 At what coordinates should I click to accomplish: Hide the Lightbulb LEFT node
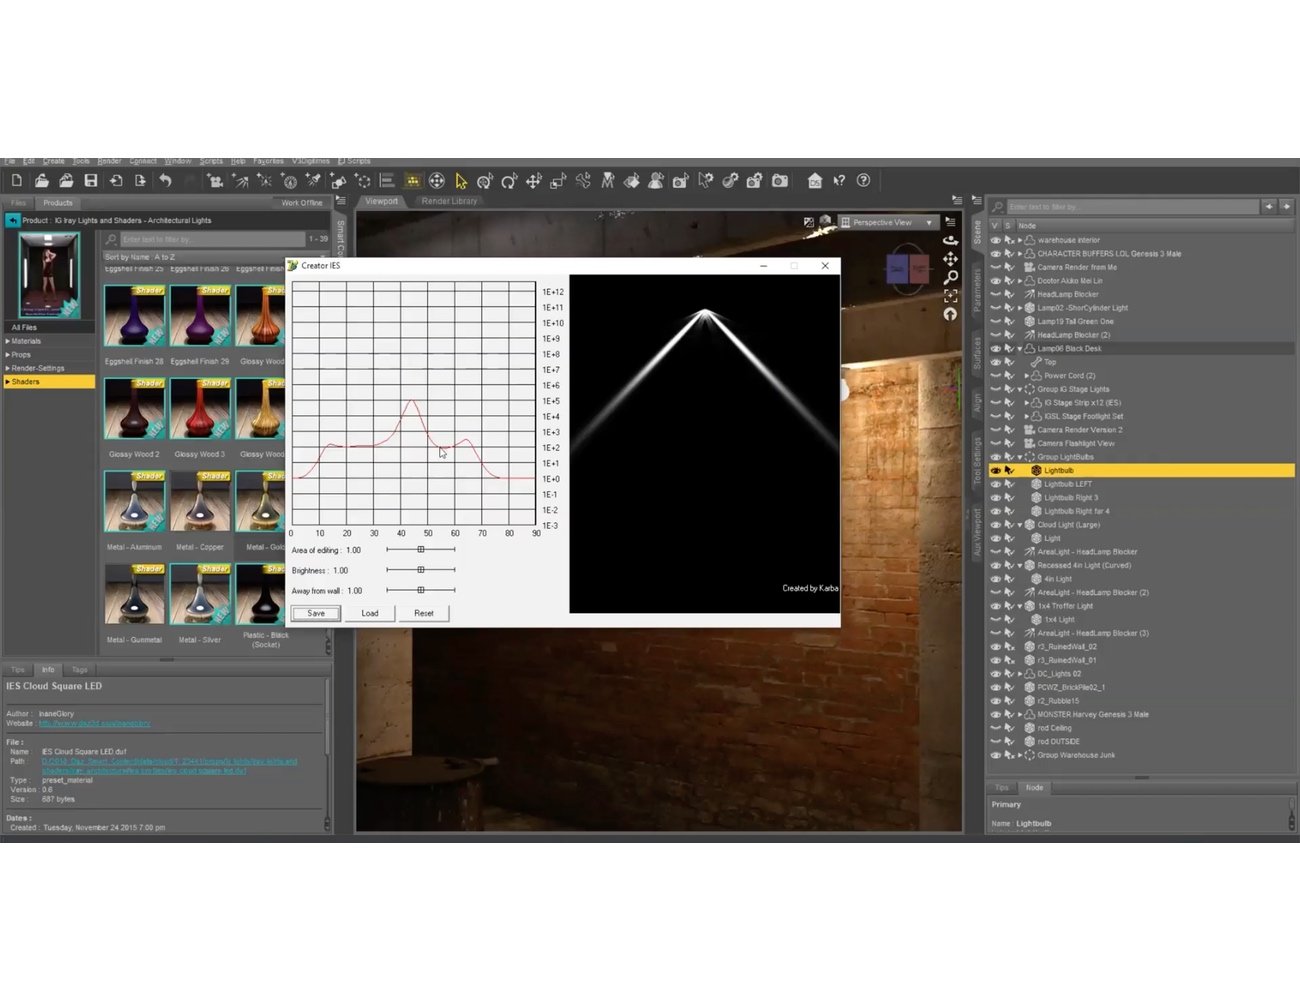point(995,484)
